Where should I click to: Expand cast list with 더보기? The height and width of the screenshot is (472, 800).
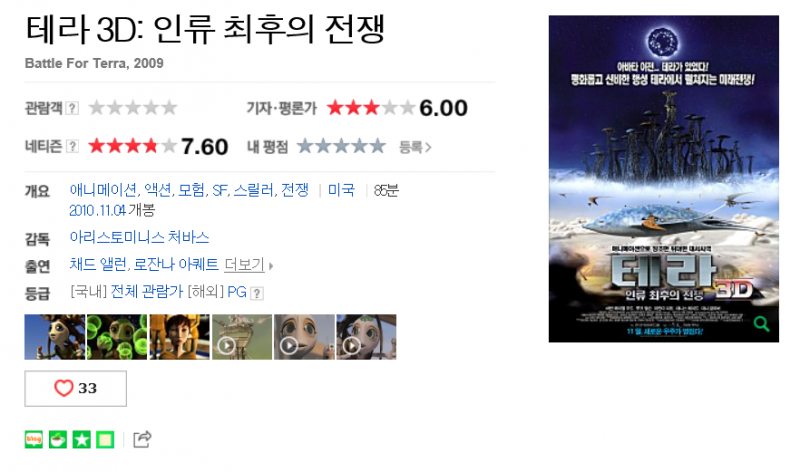[248, 265]
